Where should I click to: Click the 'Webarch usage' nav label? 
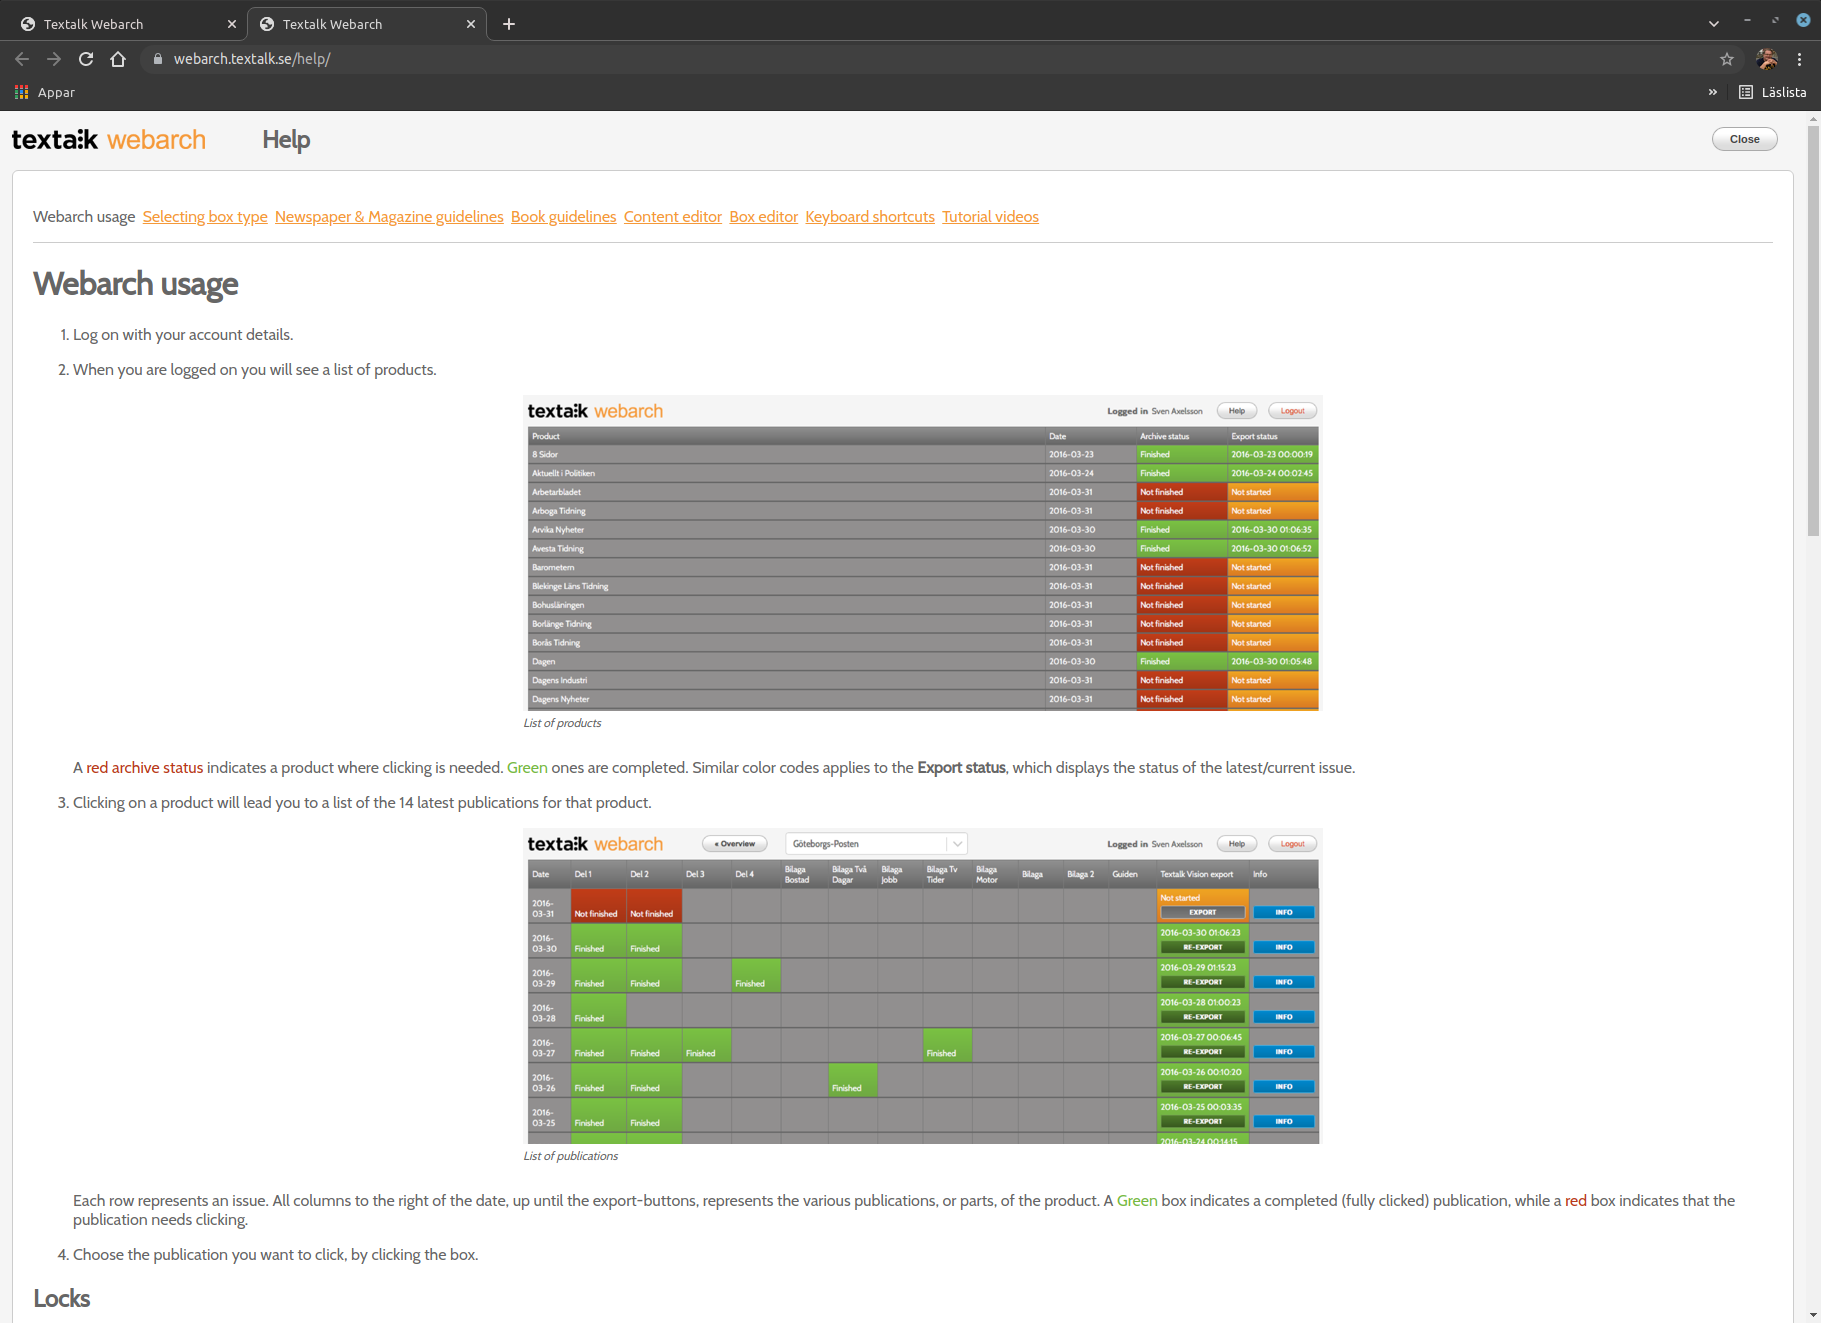pos(84,217)
